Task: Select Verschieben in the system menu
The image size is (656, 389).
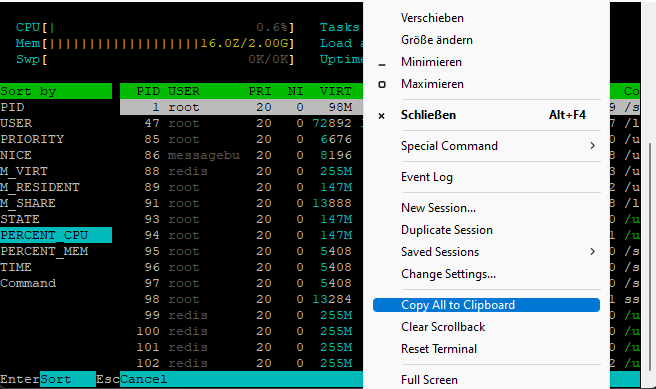Action: (486, 18)
